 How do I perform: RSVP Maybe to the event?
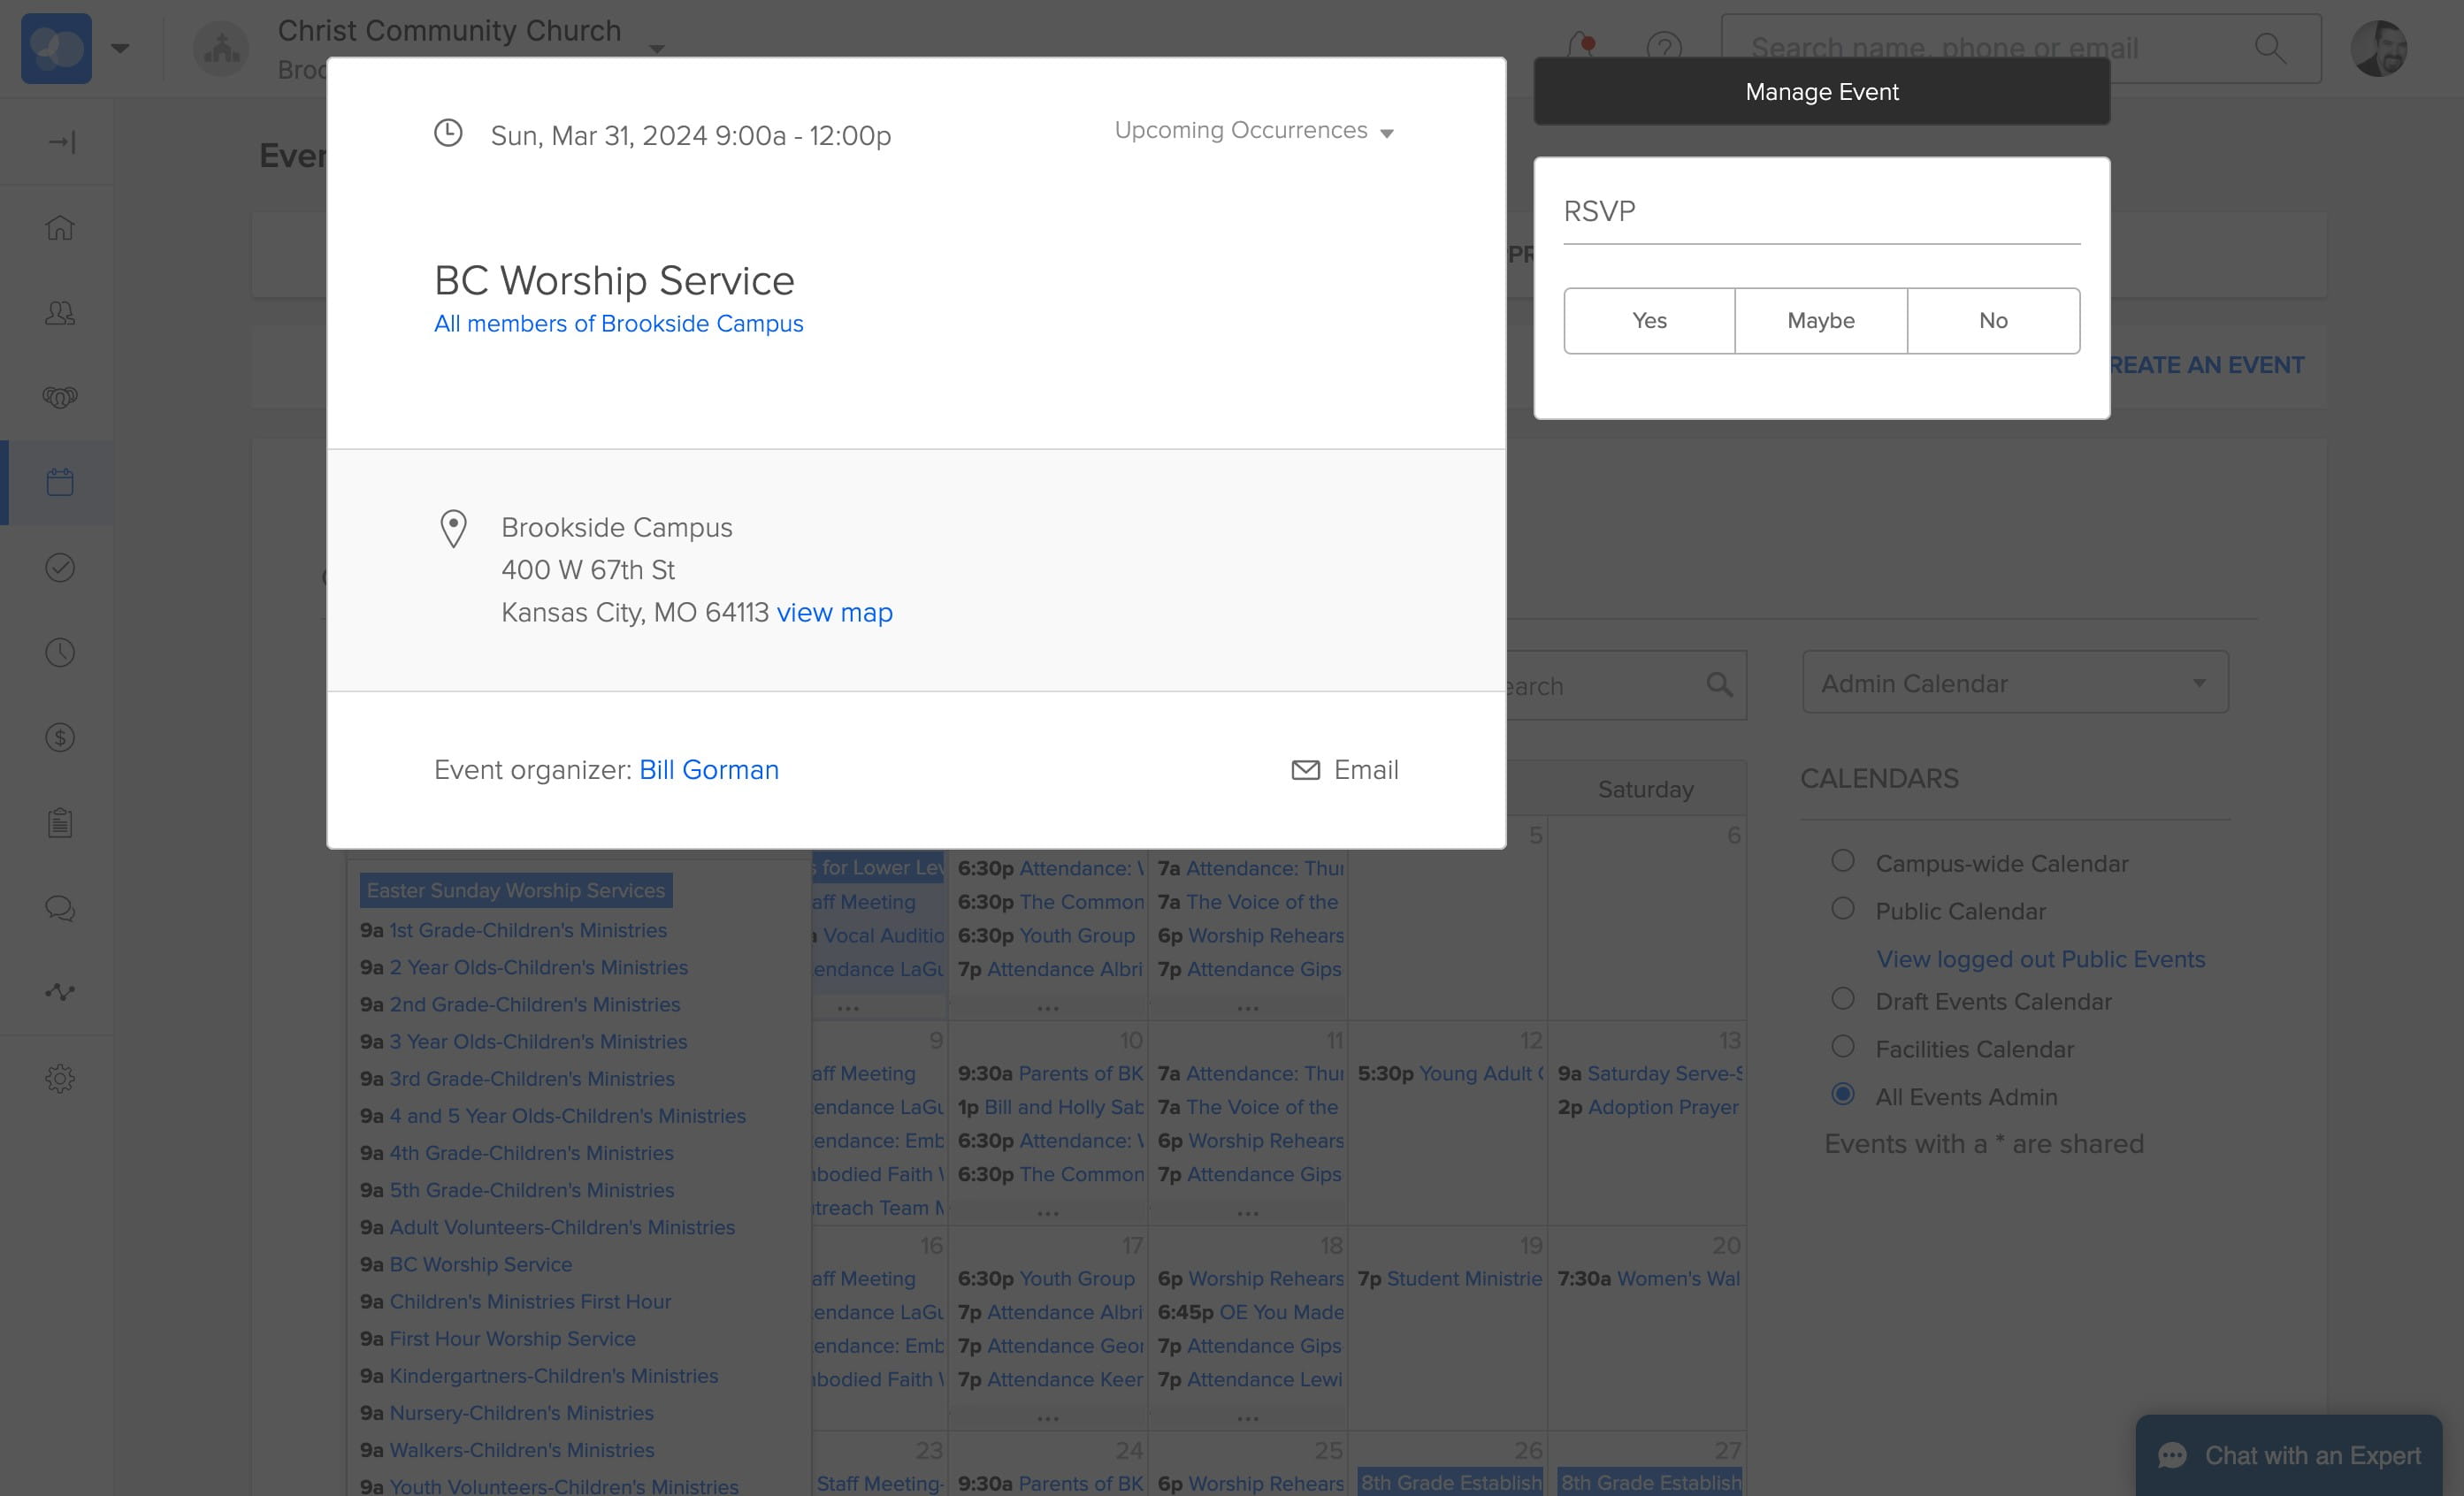(1821, 321)
